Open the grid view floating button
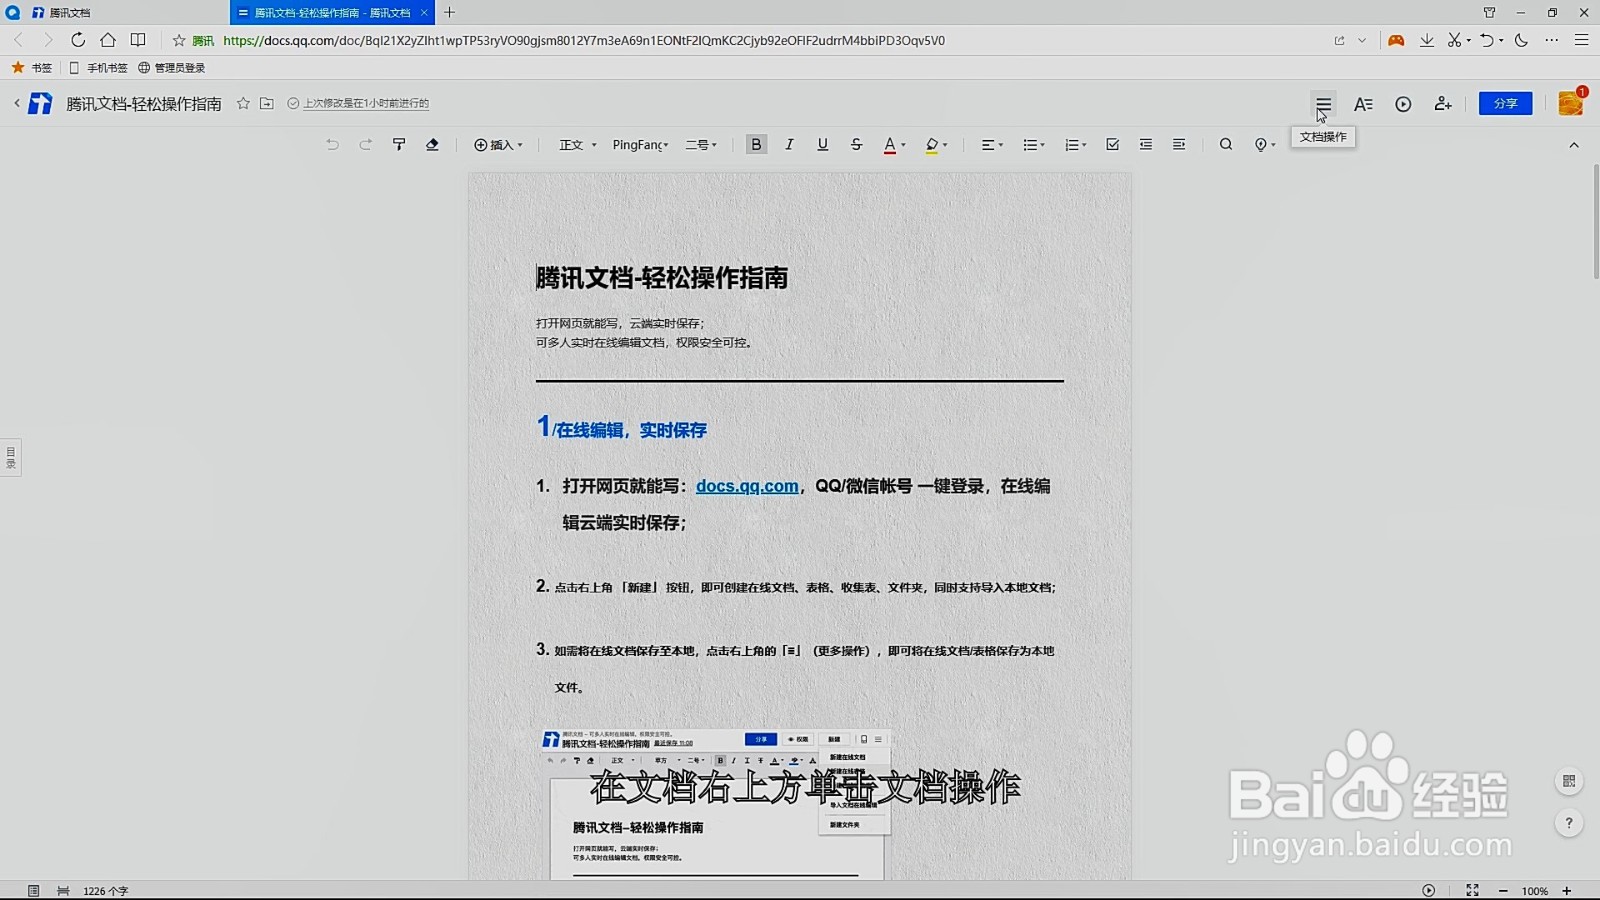 [x=1569, y=781]
